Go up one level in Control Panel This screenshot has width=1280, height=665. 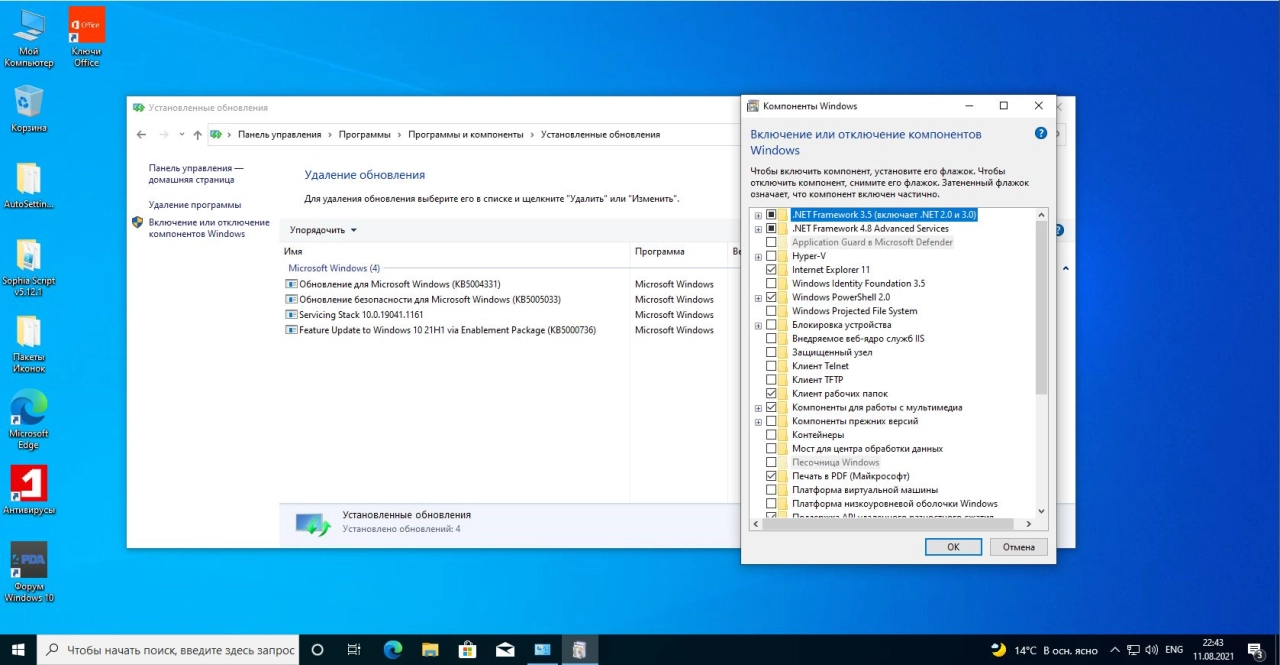[198, 134]
